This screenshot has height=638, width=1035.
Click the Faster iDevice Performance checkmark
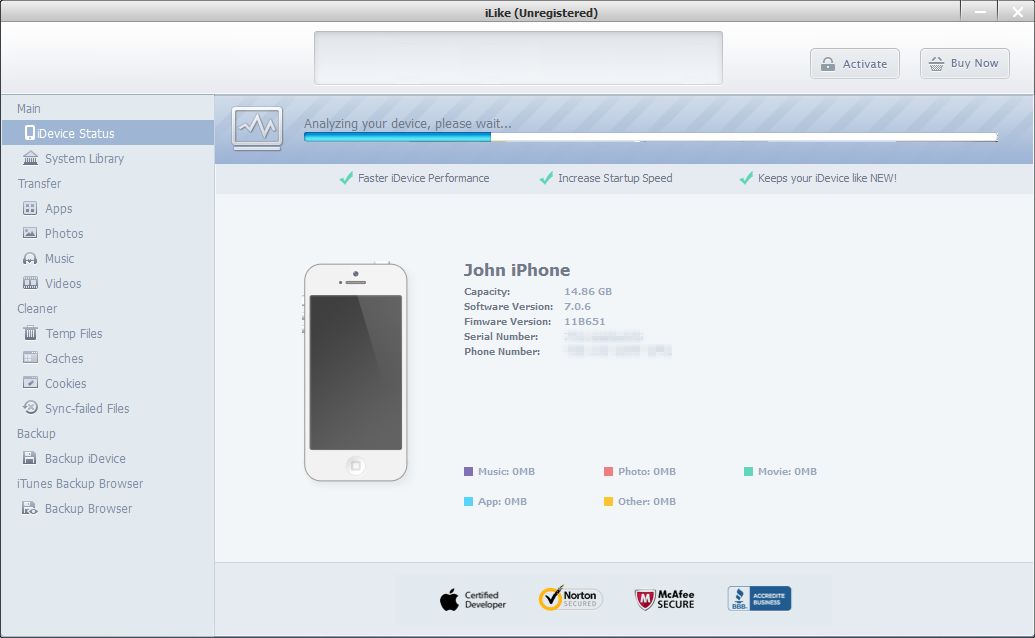click(346, 178)
